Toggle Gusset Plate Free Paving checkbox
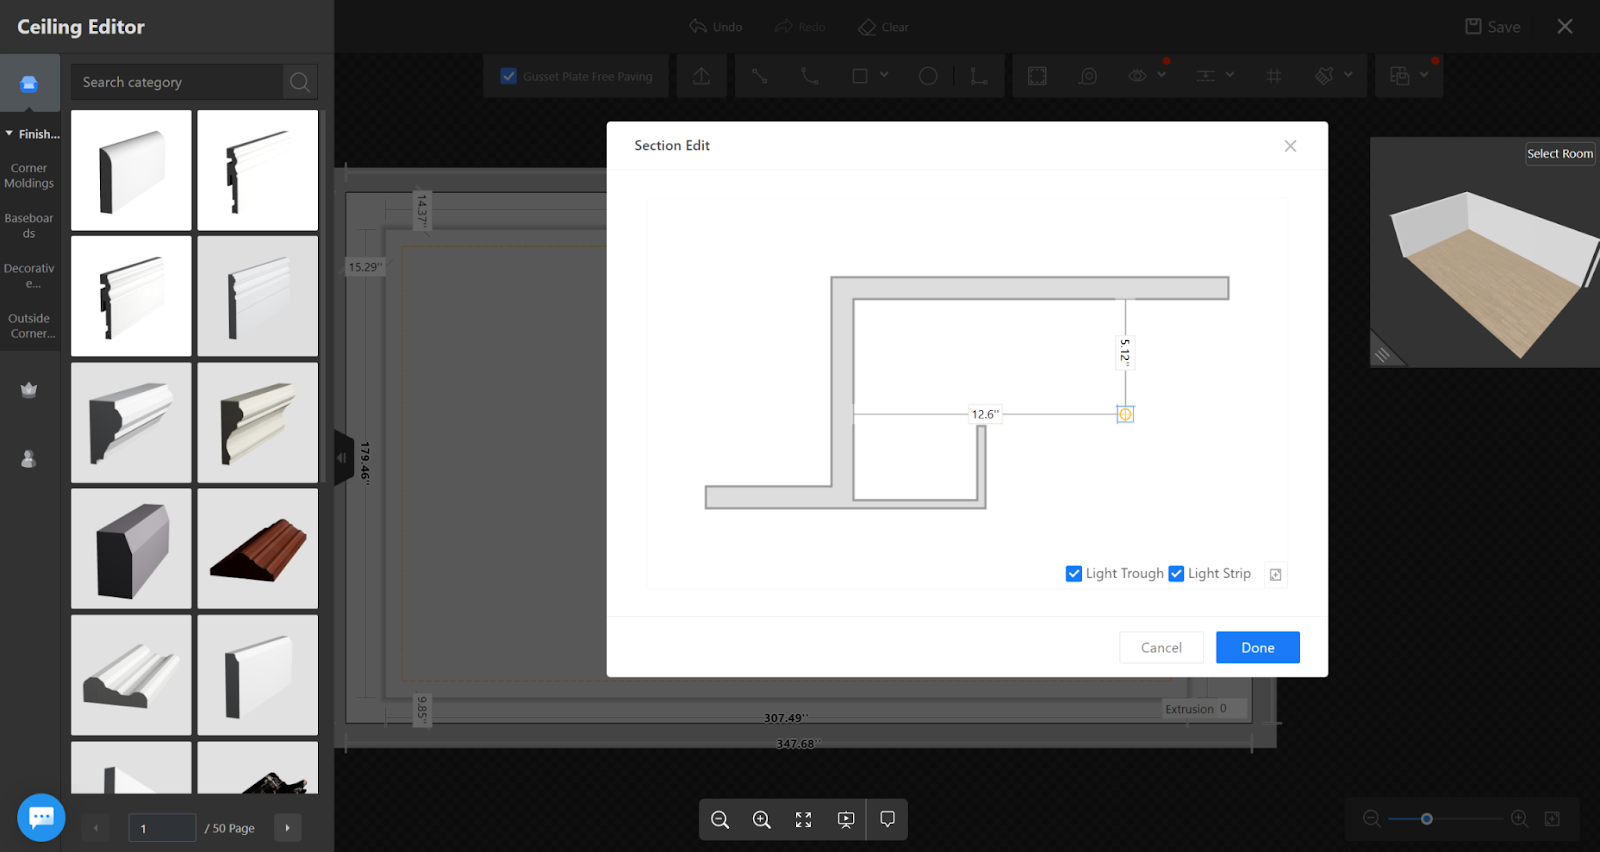This screenshot has height=852, width=1600. (509, 76)
